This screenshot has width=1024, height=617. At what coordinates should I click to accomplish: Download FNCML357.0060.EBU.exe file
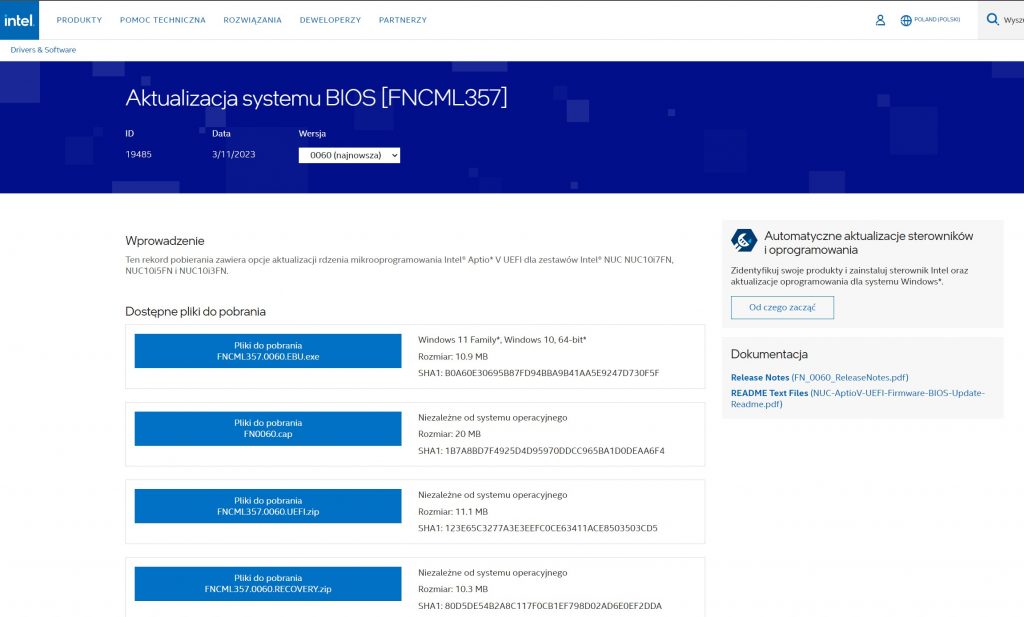click(x=267, y=351)
